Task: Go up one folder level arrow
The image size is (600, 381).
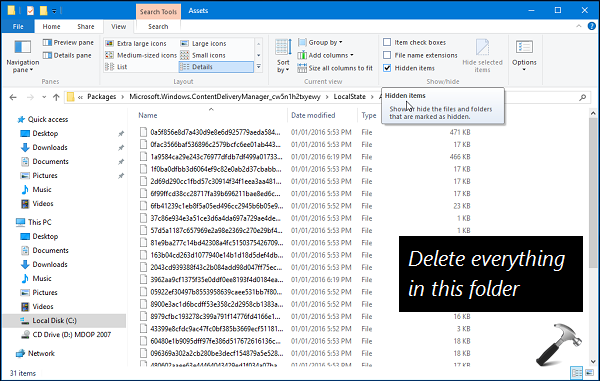Action: [x=56, y=97]
